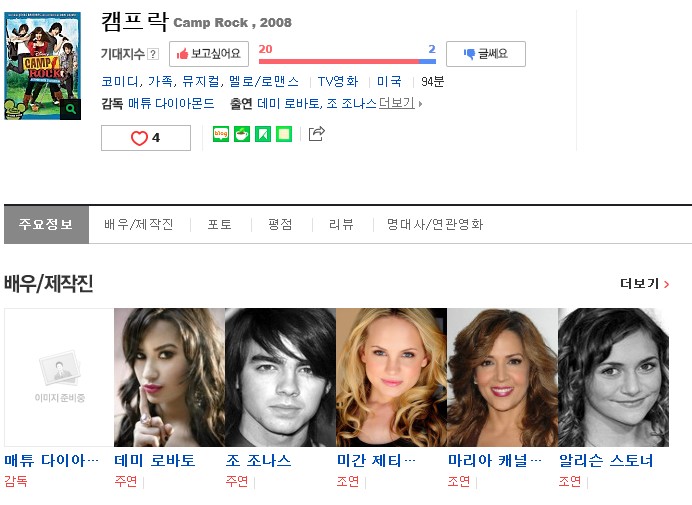692x505 pixels.
Task: Switch to the 평점 tab
Action: 280,224
